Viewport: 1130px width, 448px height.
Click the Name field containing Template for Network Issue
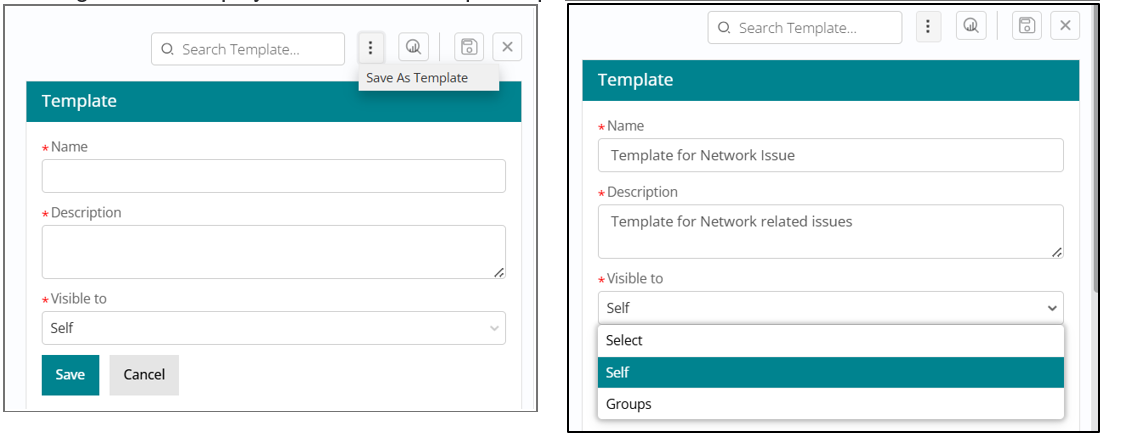coord(830,155)
